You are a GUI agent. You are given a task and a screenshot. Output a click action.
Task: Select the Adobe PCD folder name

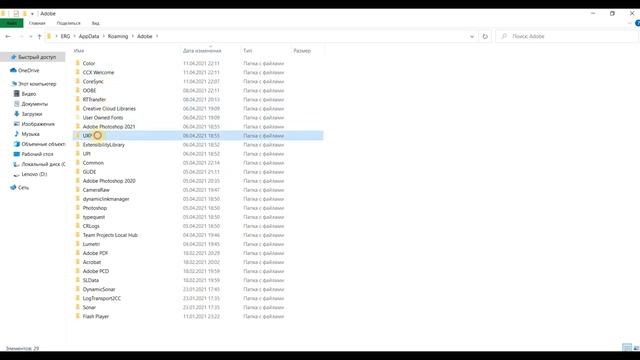tap(96, 271)
